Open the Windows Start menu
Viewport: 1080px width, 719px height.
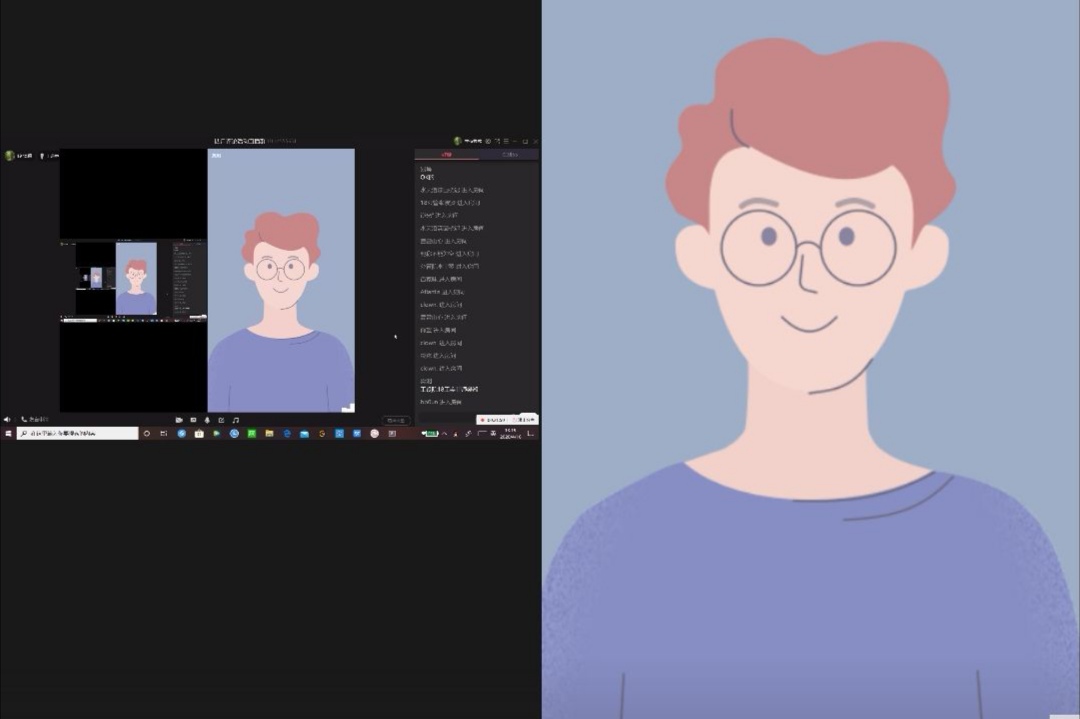8,434
